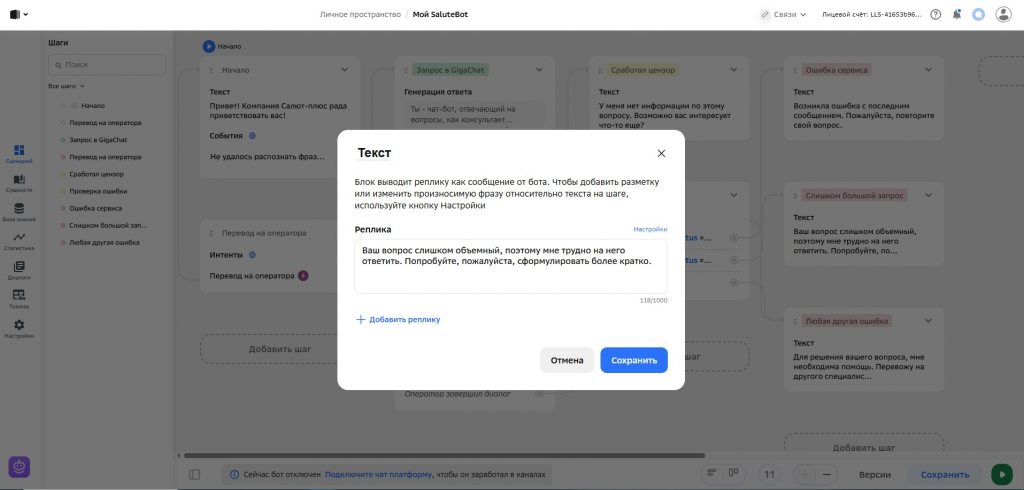Click the vertical layout icon in bottom bar
The image size is (1024, 490).
click(x=733, y=474)
